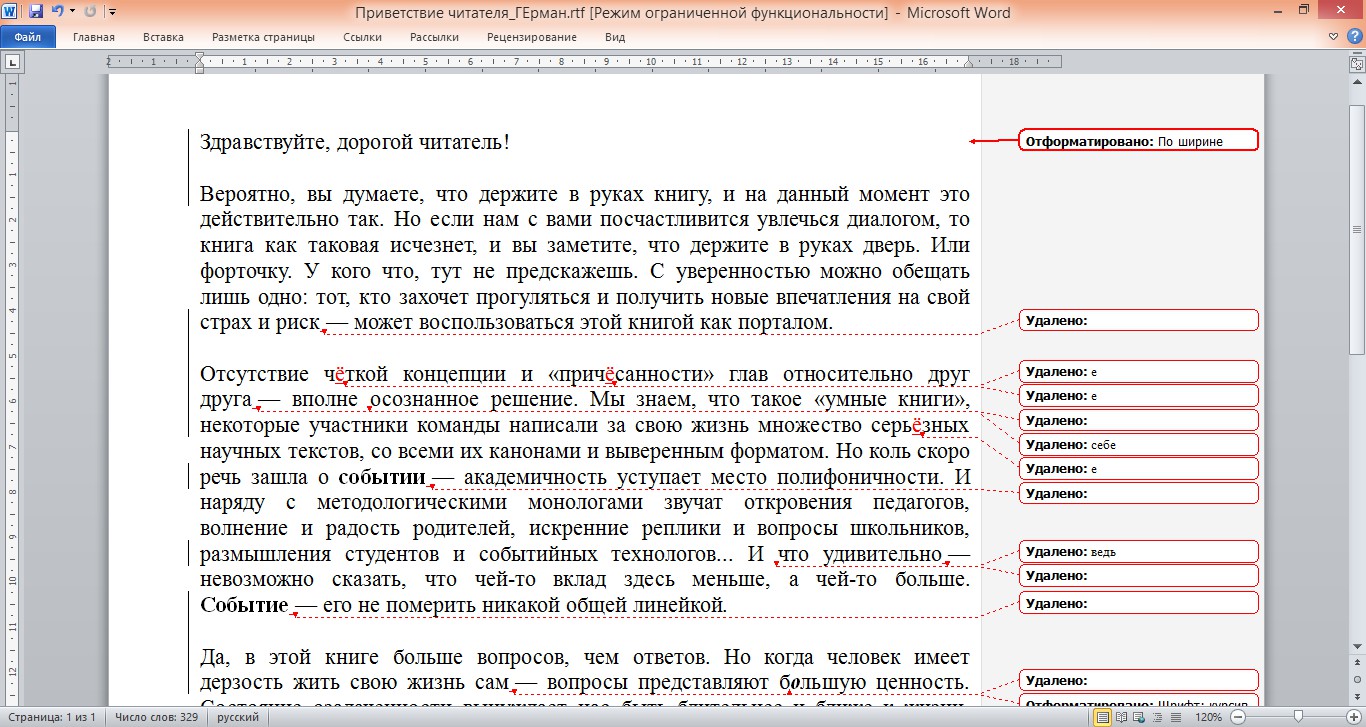Click the 120% zoom level button
This screenshot has height=727, width=1366.
tap(1207, 717)
